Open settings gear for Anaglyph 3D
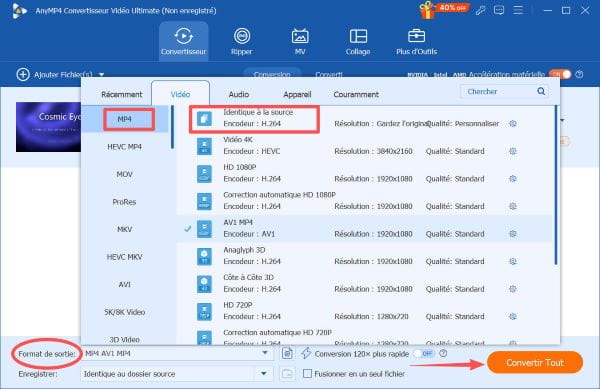 (x=513, y=261)
